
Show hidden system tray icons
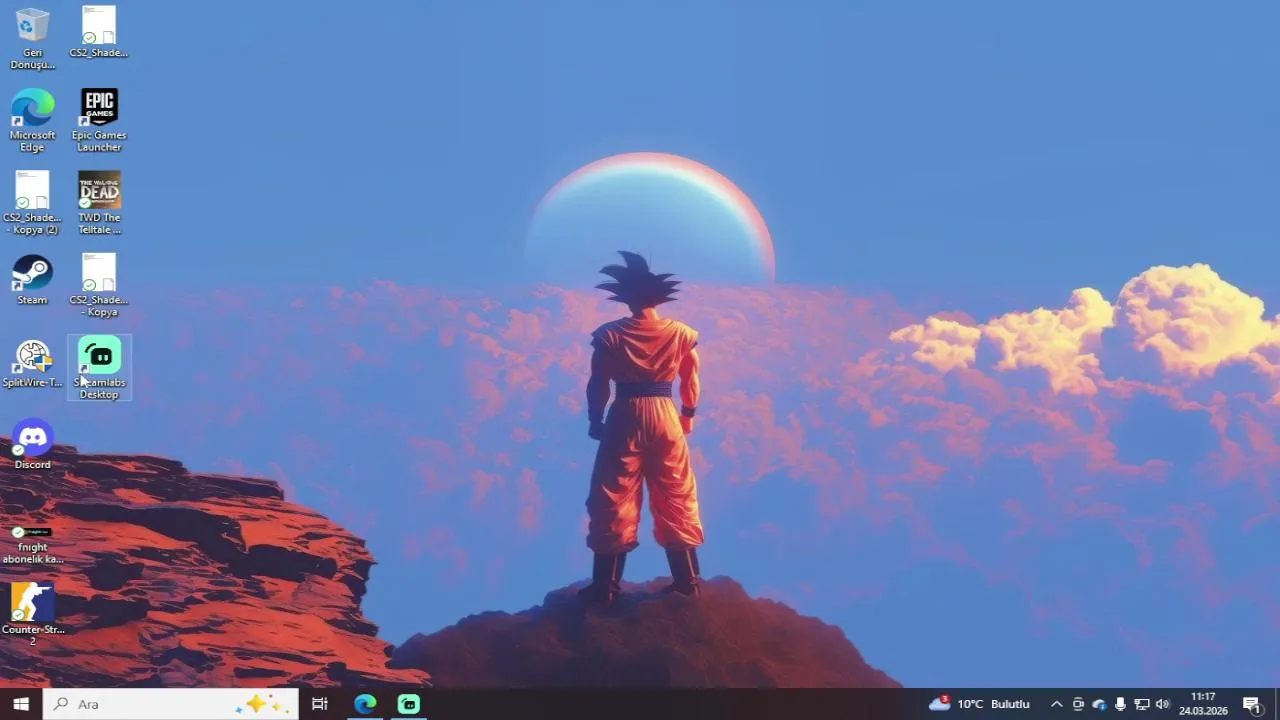point(1056,704)
